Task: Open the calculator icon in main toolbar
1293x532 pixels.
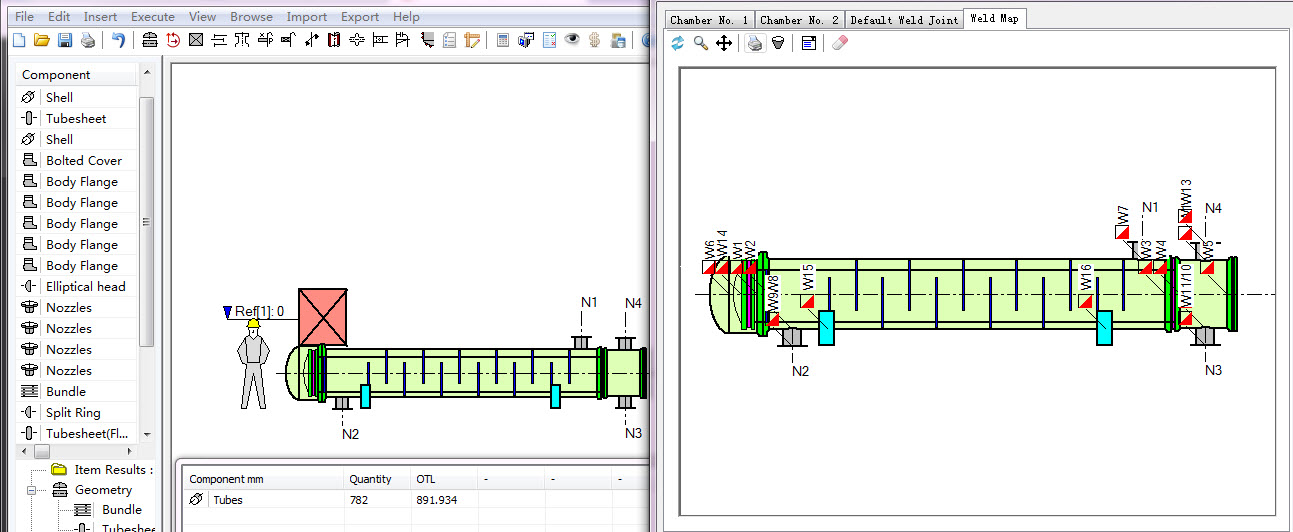Action: (x=503, y=40)
